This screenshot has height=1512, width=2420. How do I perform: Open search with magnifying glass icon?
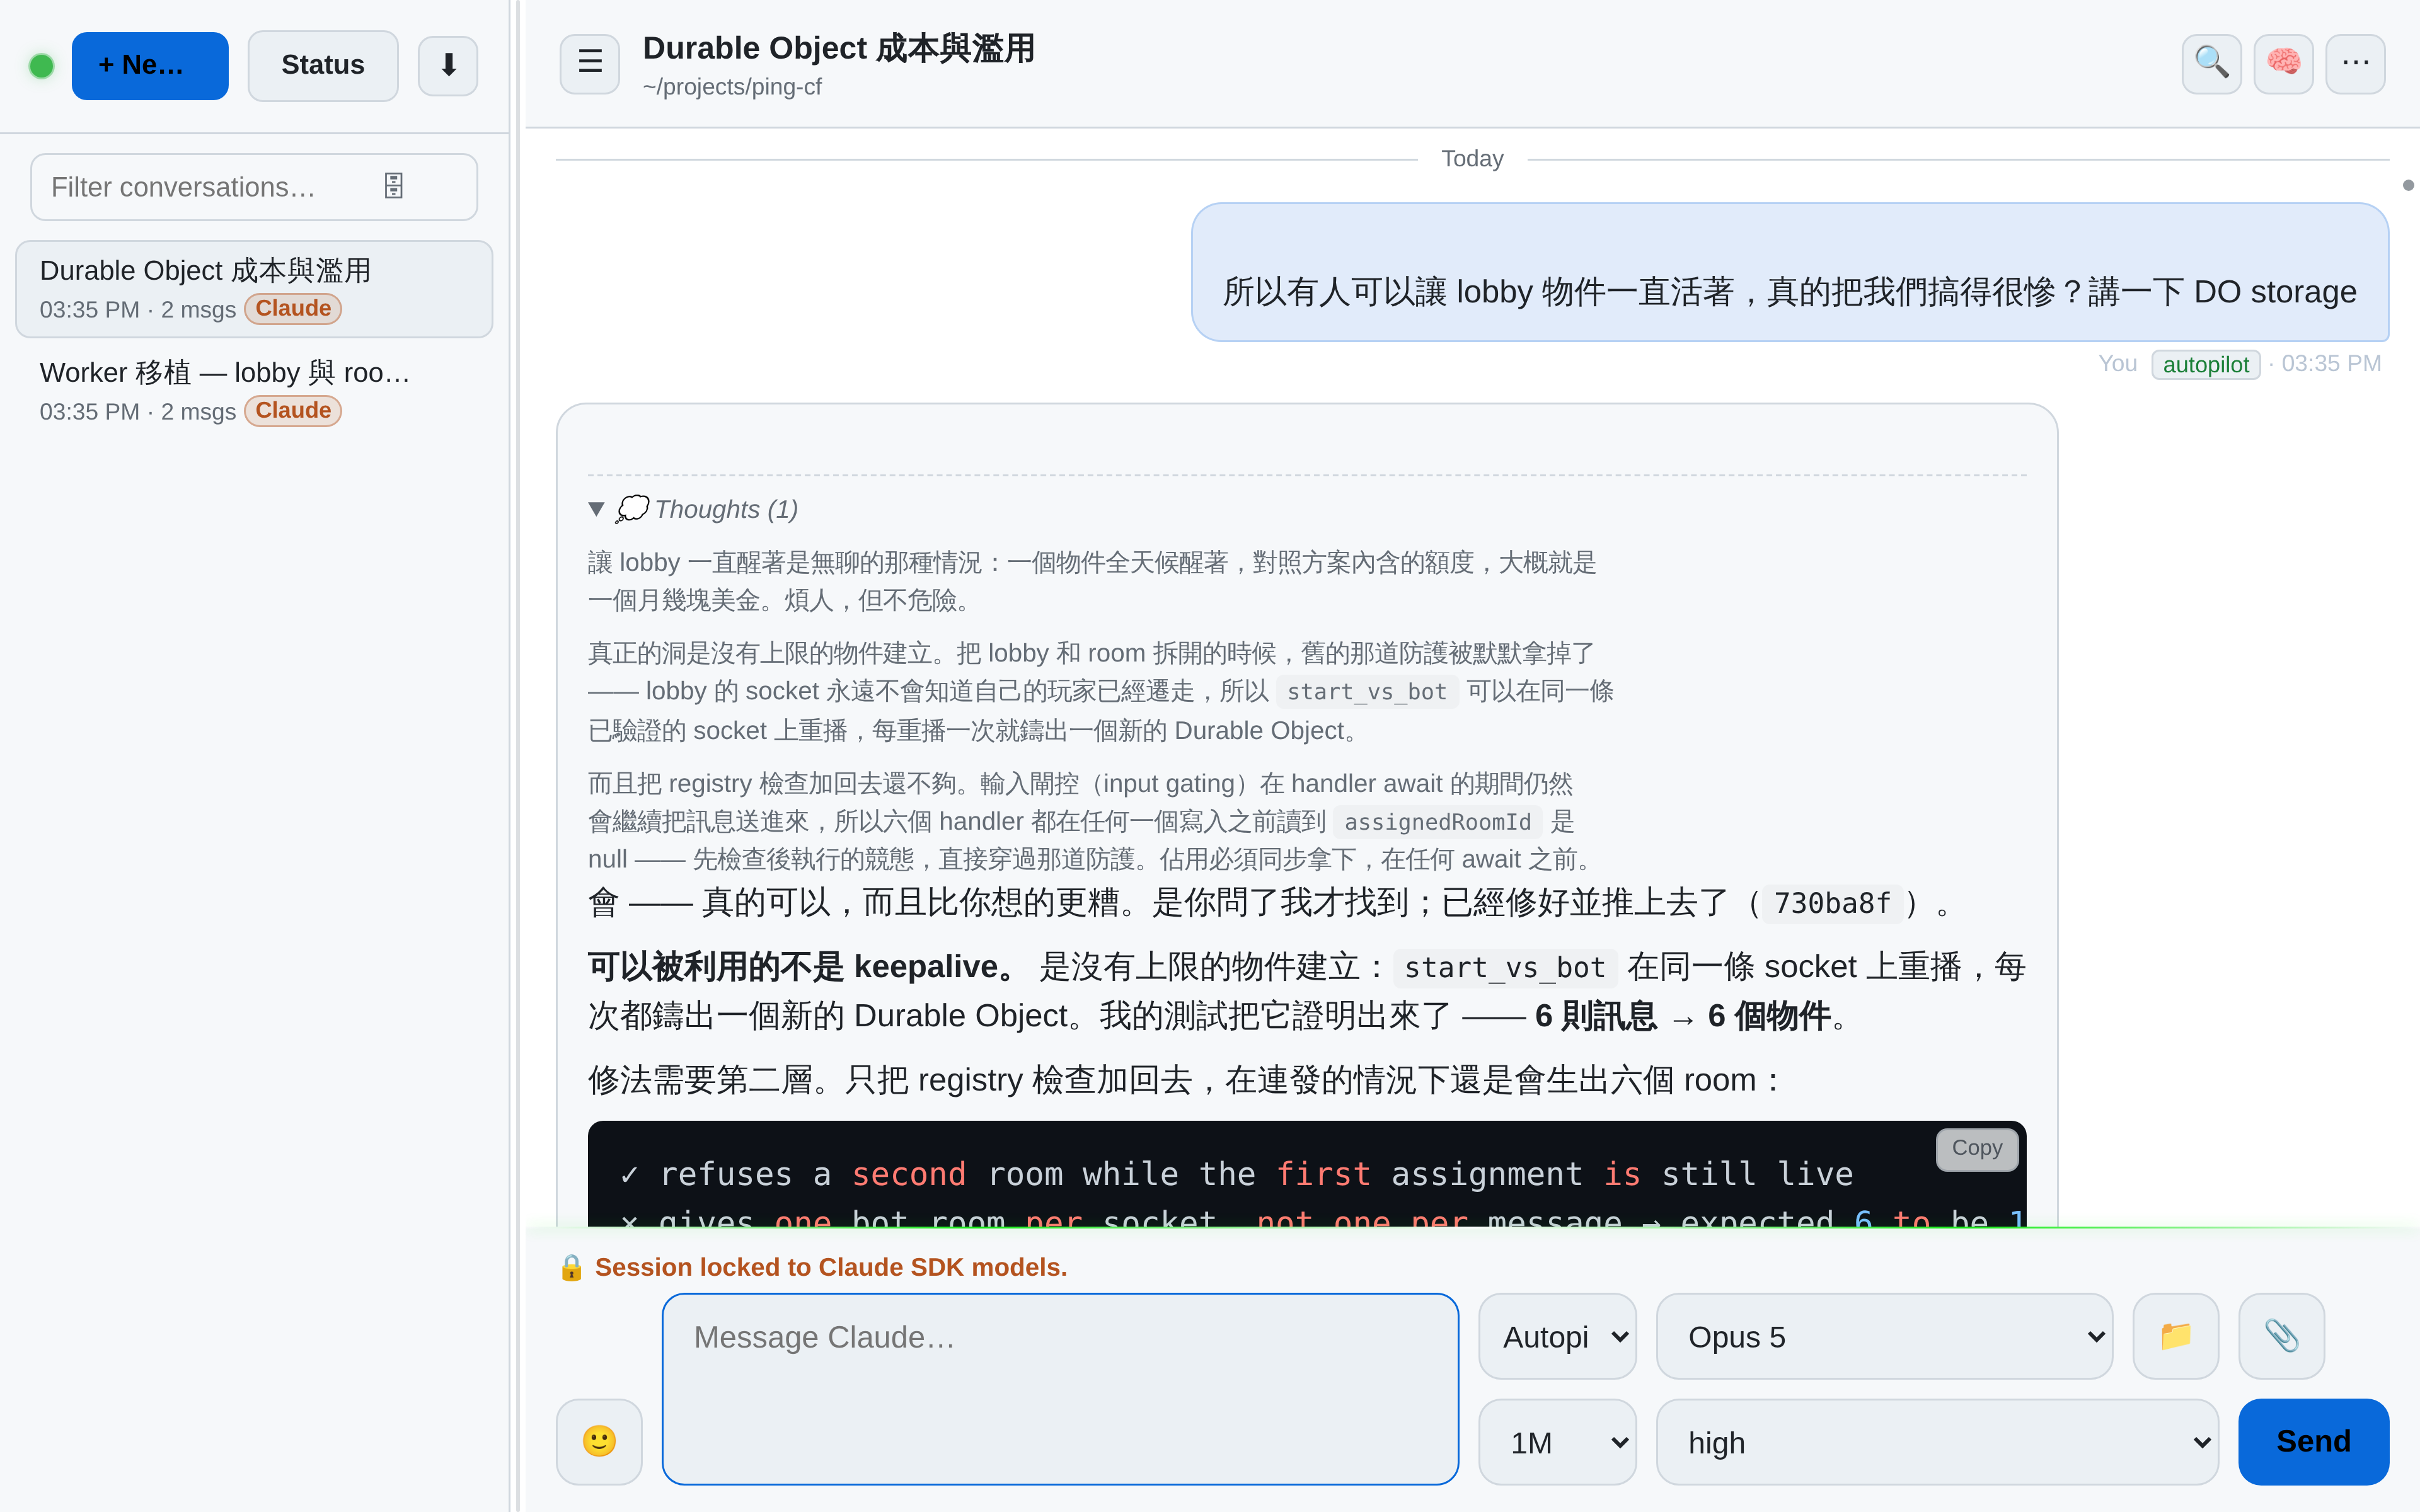click(x=2211, y=64)
